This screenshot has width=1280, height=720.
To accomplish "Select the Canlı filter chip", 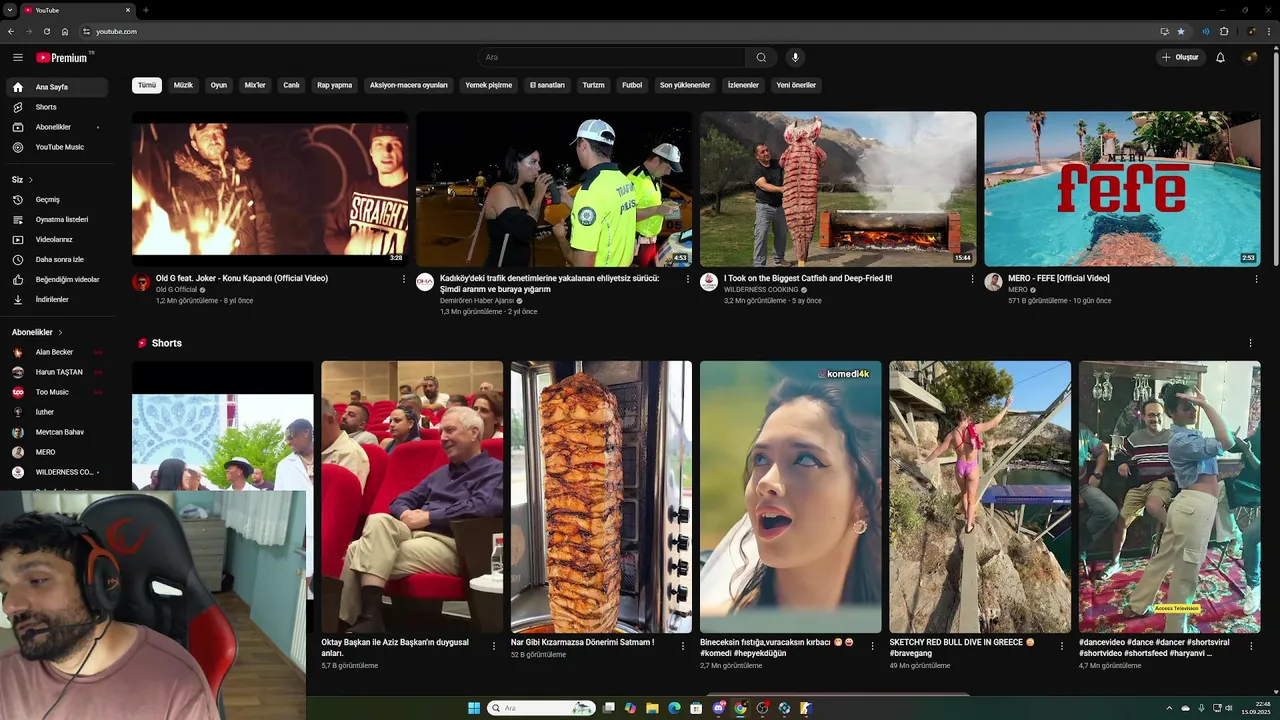I will [x=291, y=85].
